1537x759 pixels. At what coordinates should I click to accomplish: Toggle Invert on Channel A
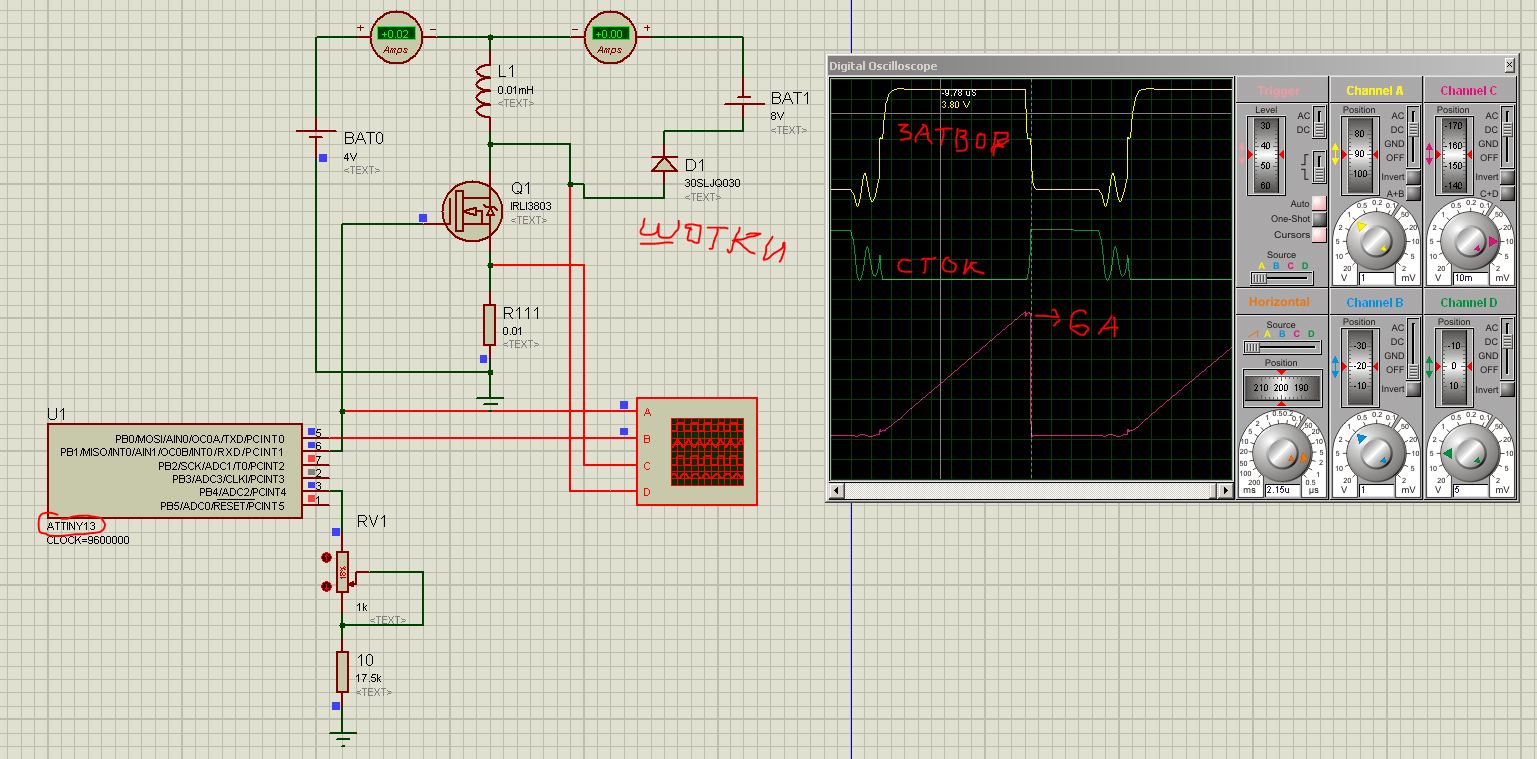point(1413,177)
